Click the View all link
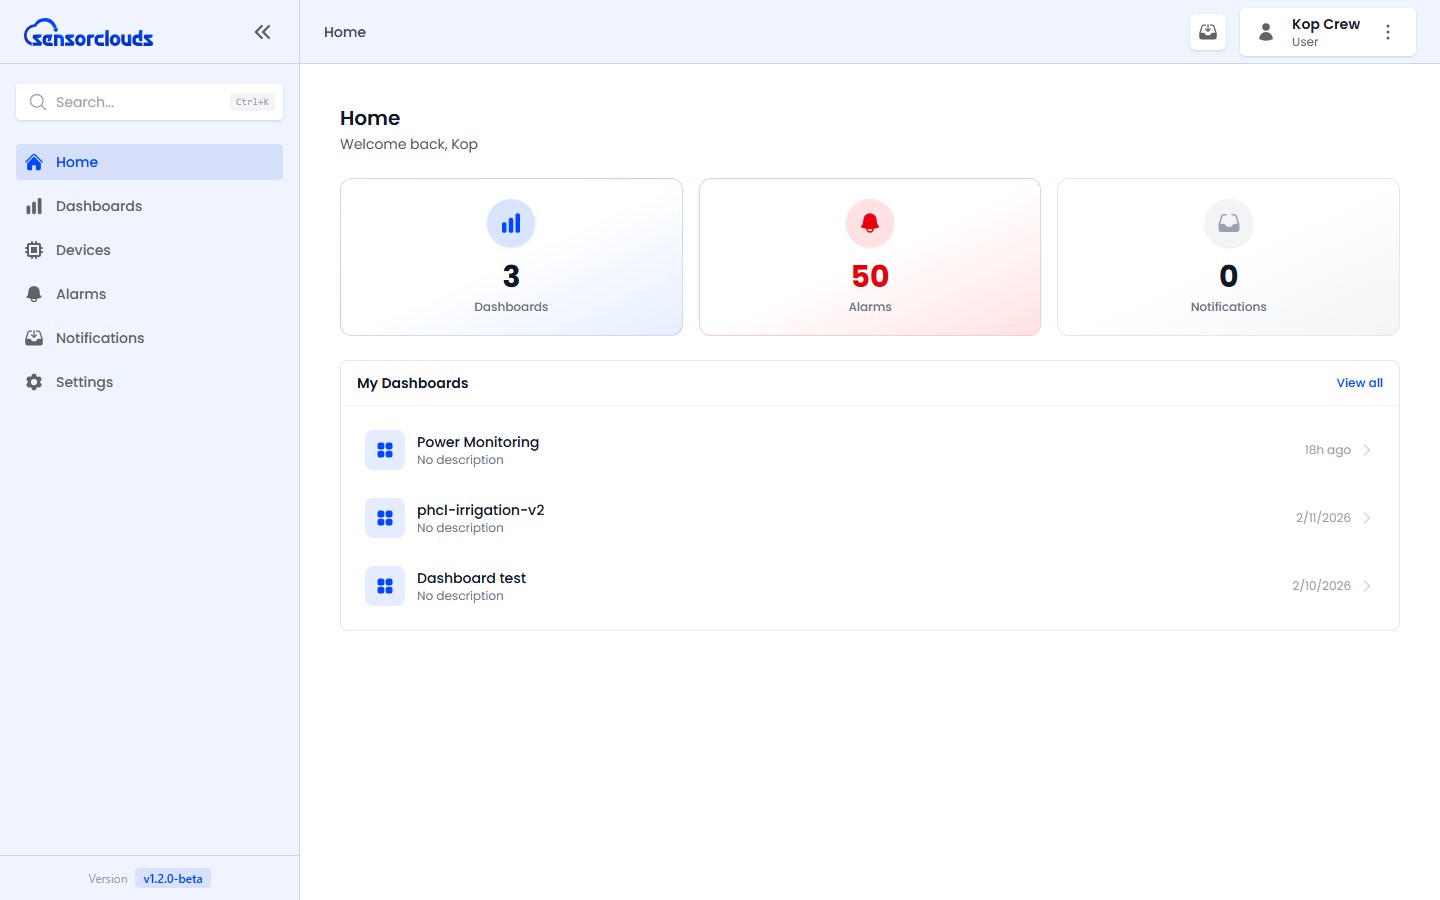Viewport: 1440px width, 900px height. click(1359, 383)
